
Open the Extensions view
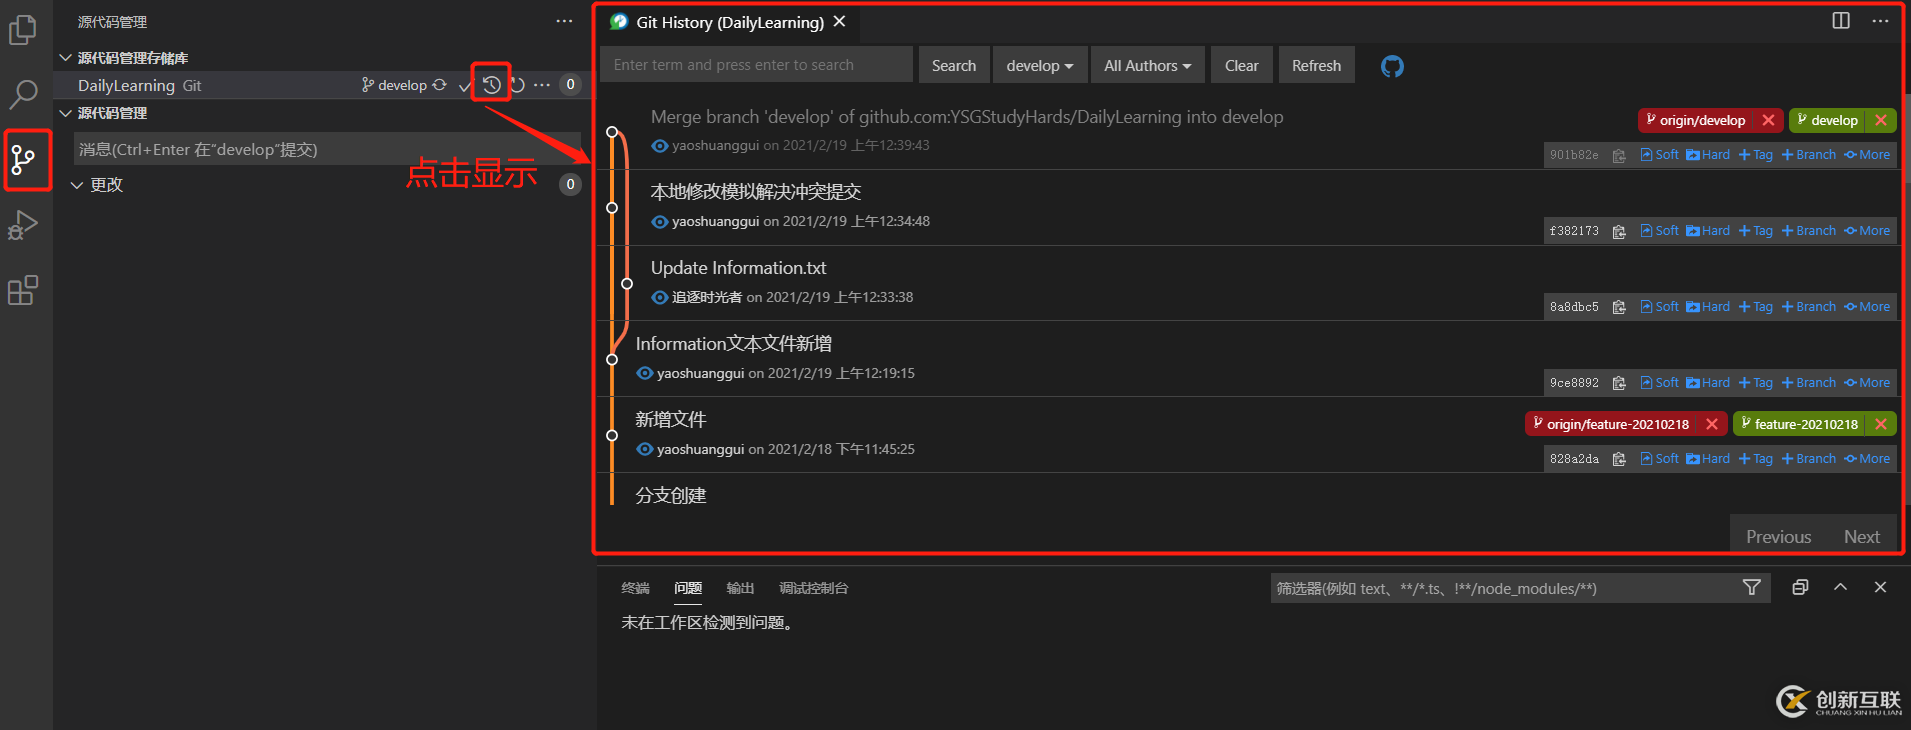click(x=22, y=290)
